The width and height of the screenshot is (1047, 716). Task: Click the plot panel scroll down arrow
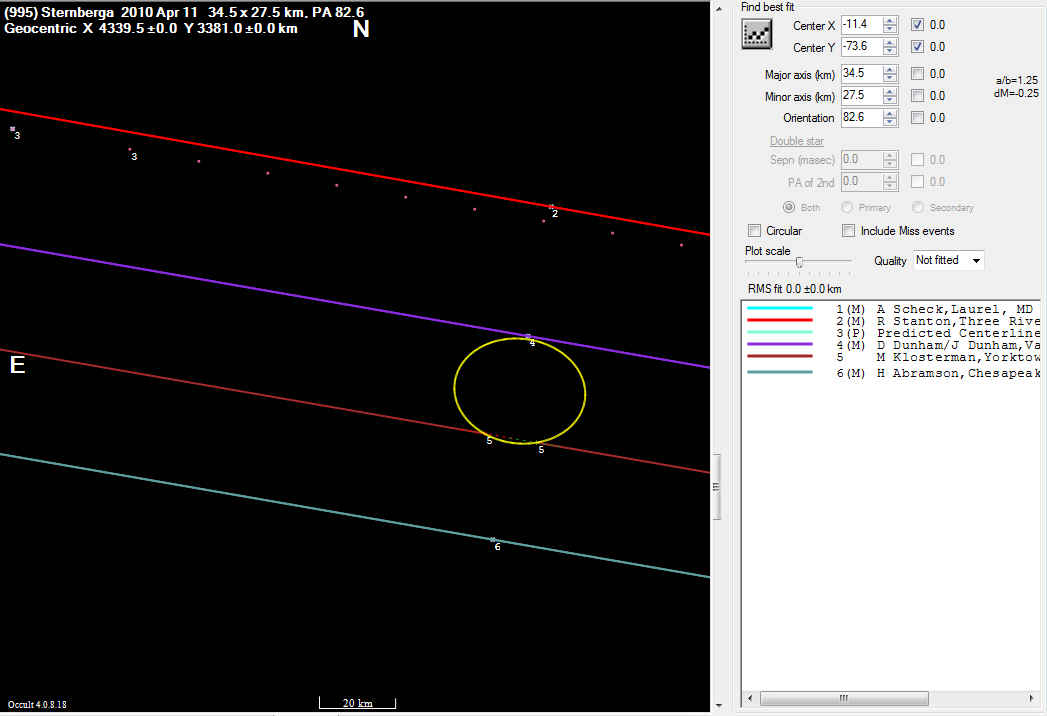[718, 705]
